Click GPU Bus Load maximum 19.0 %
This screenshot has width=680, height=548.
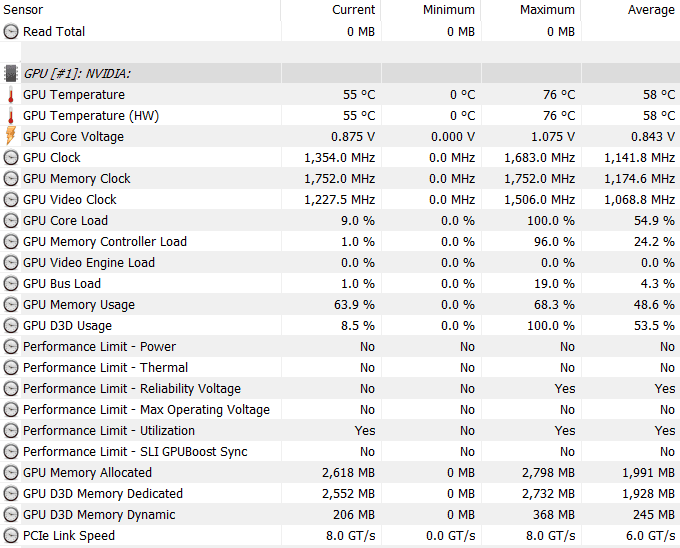(x=554, y=284)
